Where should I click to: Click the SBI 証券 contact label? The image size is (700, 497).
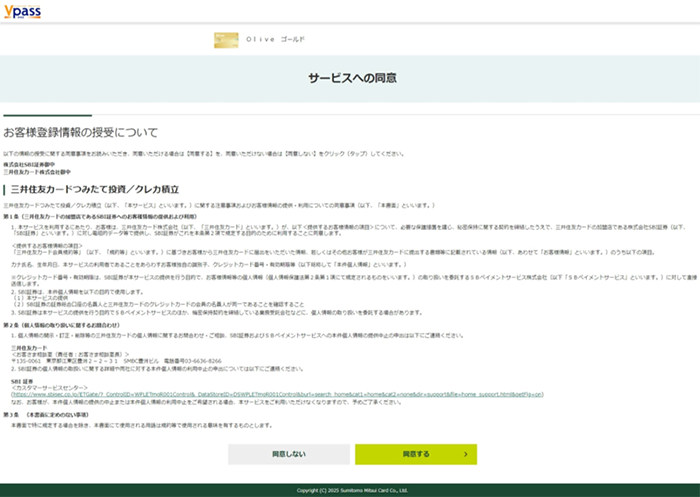click(22, 382)
